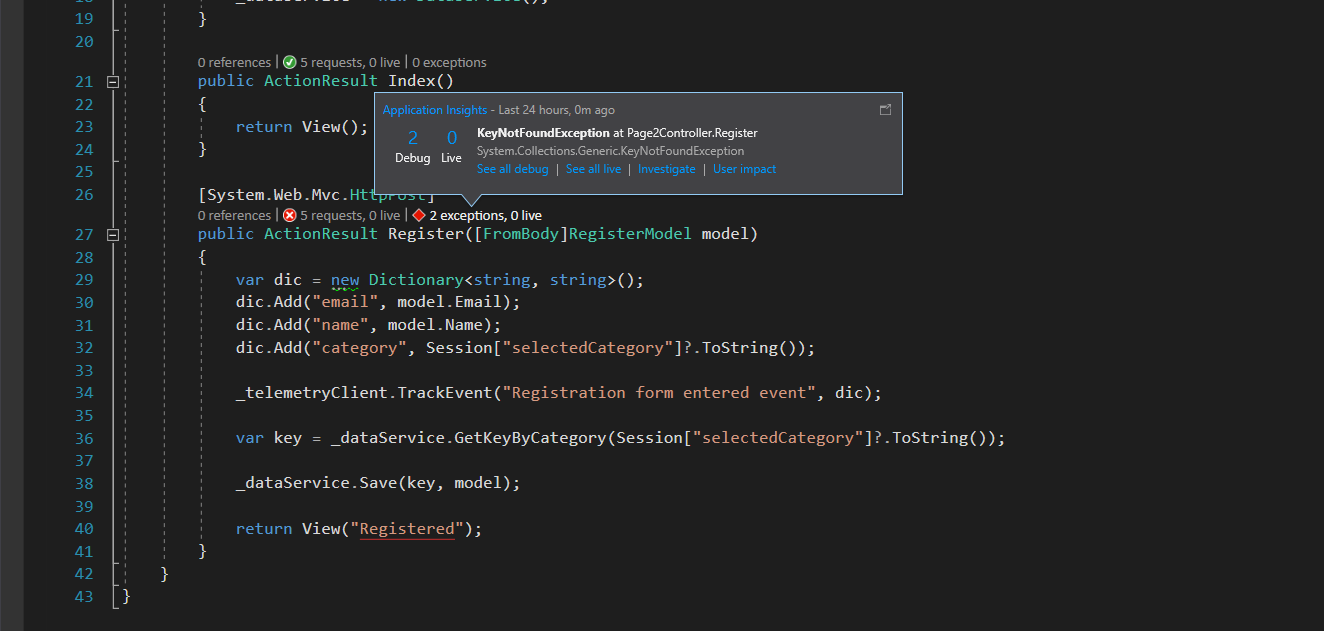Click the Debug exceptions count 2

[x=413, y=138]
